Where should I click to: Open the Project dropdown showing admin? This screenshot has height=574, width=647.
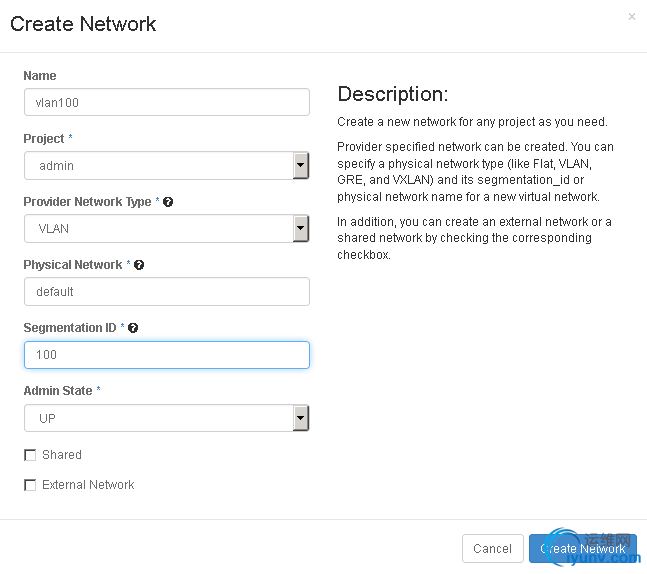pos(167,165)
